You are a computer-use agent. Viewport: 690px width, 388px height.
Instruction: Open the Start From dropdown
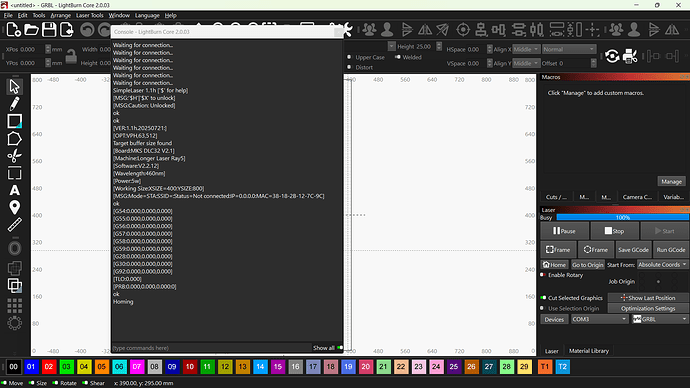[662, 265]
